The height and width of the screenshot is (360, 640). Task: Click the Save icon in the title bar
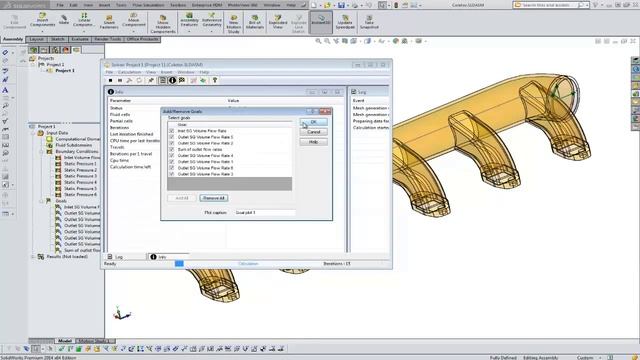click(x=341, y=5)
